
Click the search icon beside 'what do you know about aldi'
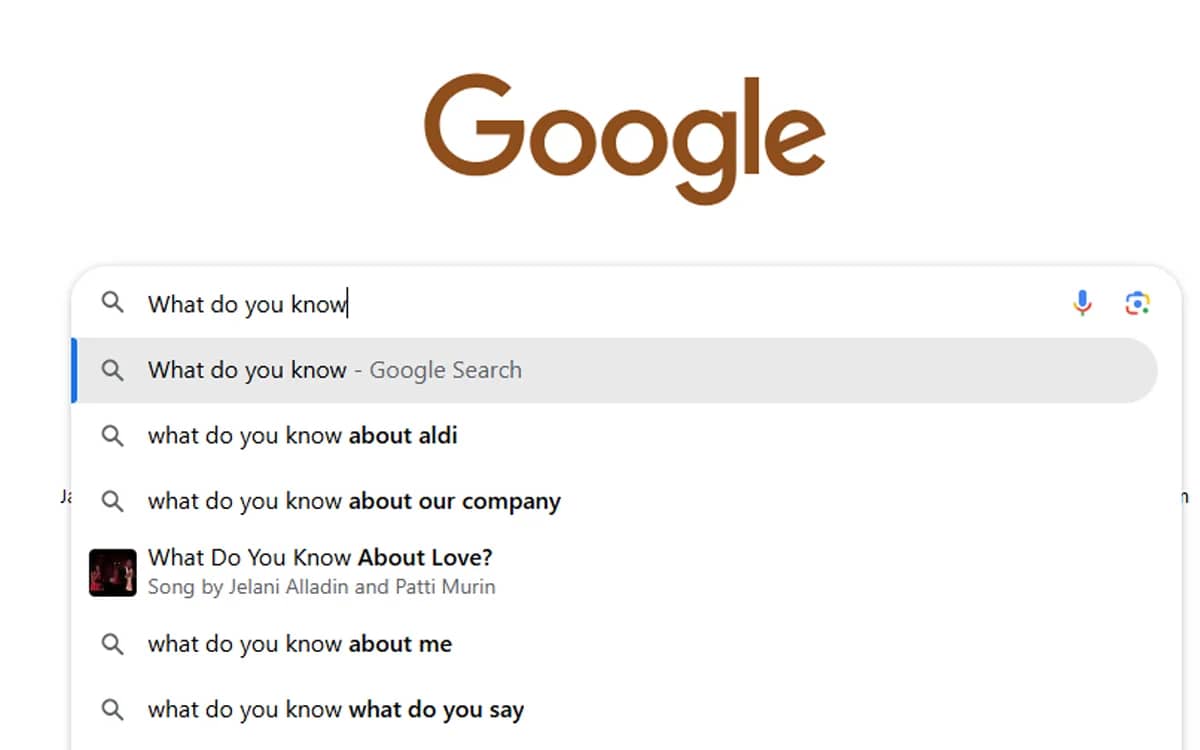click(x=112, y=436)
